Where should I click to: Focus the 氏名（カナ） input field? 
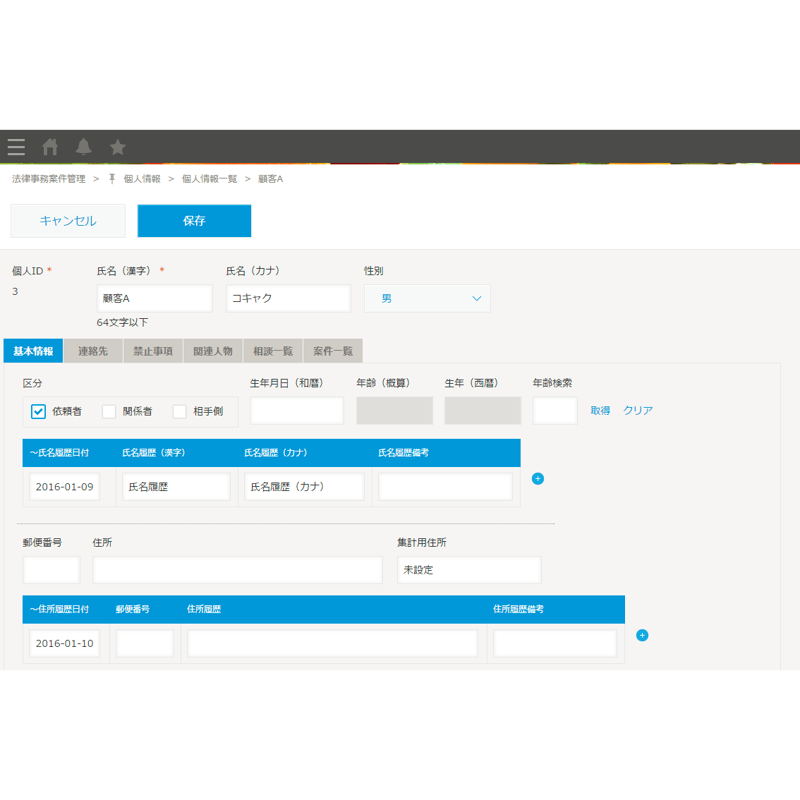(x=288, y=298)
